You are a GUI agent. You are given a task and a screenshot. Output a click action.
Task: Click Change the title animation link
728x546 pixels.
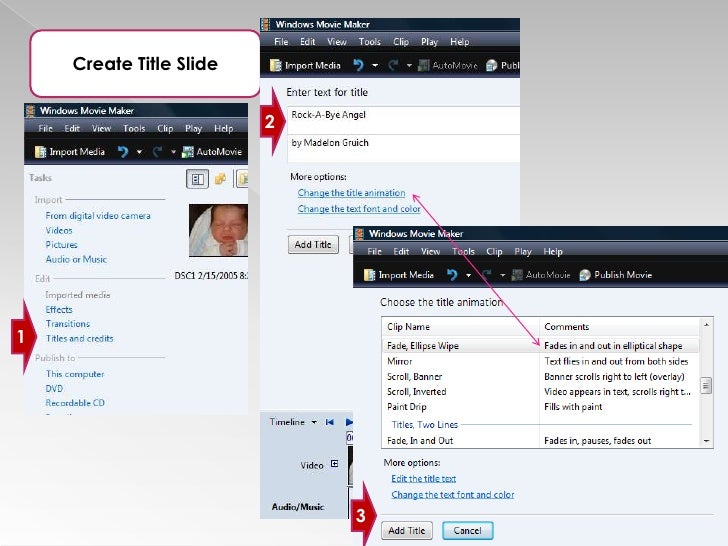351,193
